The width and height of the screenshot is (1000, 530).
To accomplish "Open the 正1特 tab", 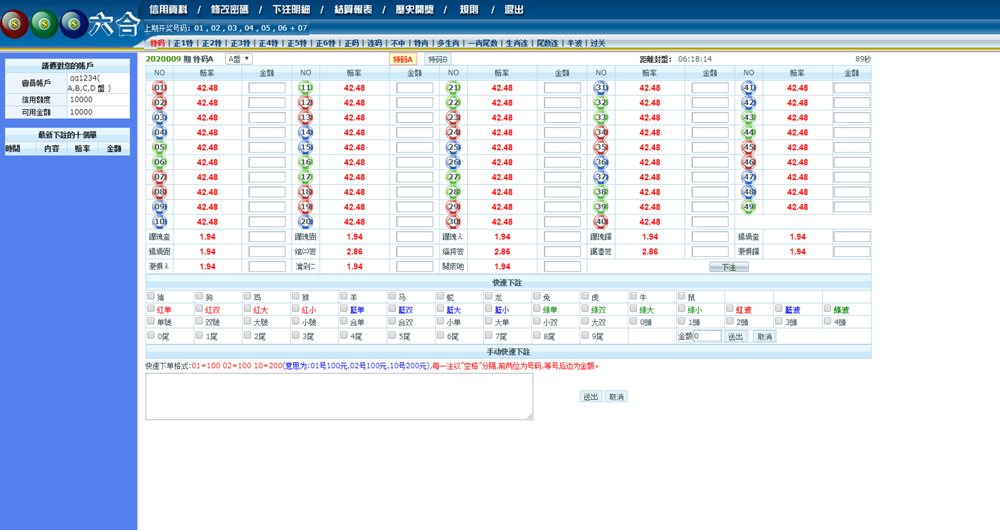I will pos(183,43).
